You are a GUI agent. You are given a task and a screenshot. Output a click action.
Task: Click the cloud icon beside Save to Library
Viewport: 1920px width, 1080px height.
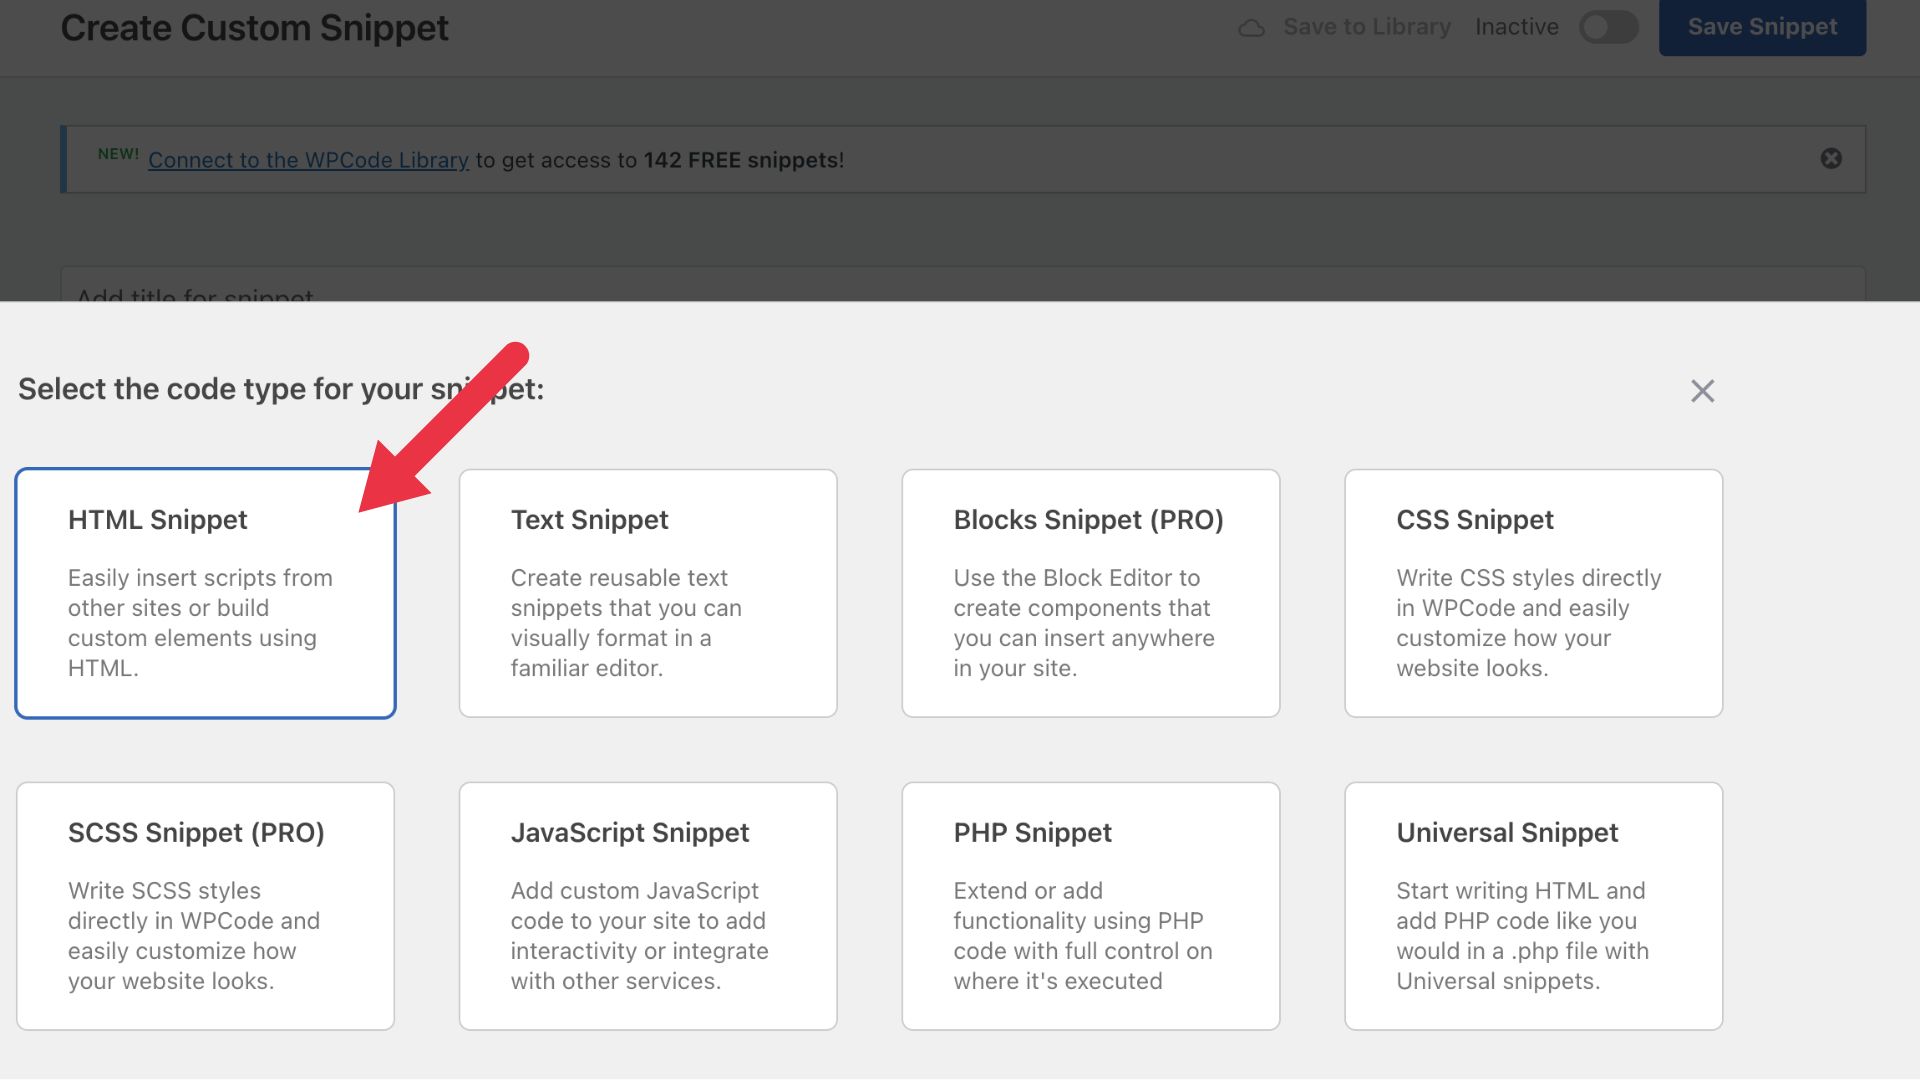[x=1251, y=28]
